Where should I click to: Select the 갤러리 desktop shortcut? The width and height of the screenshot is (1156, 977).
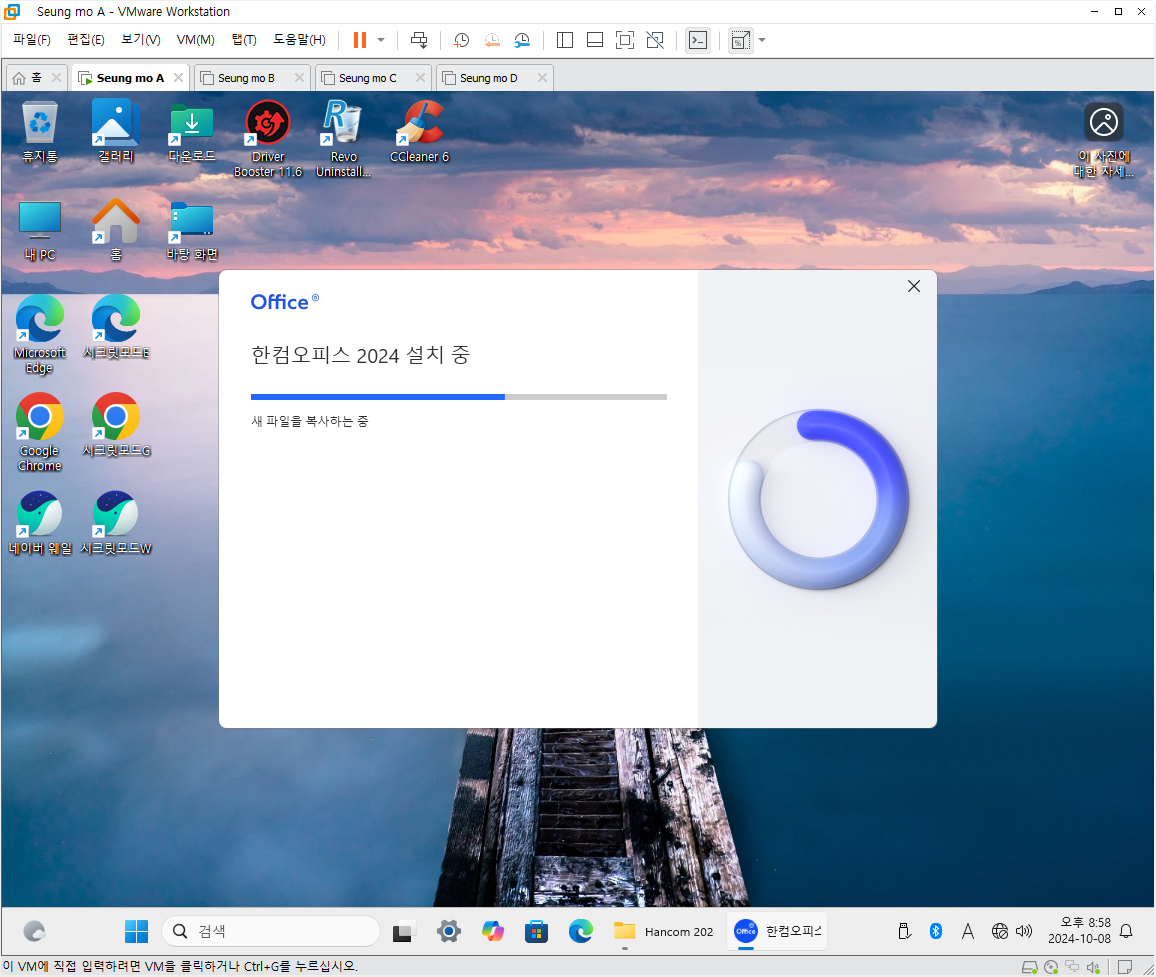(x=116, y=133)
